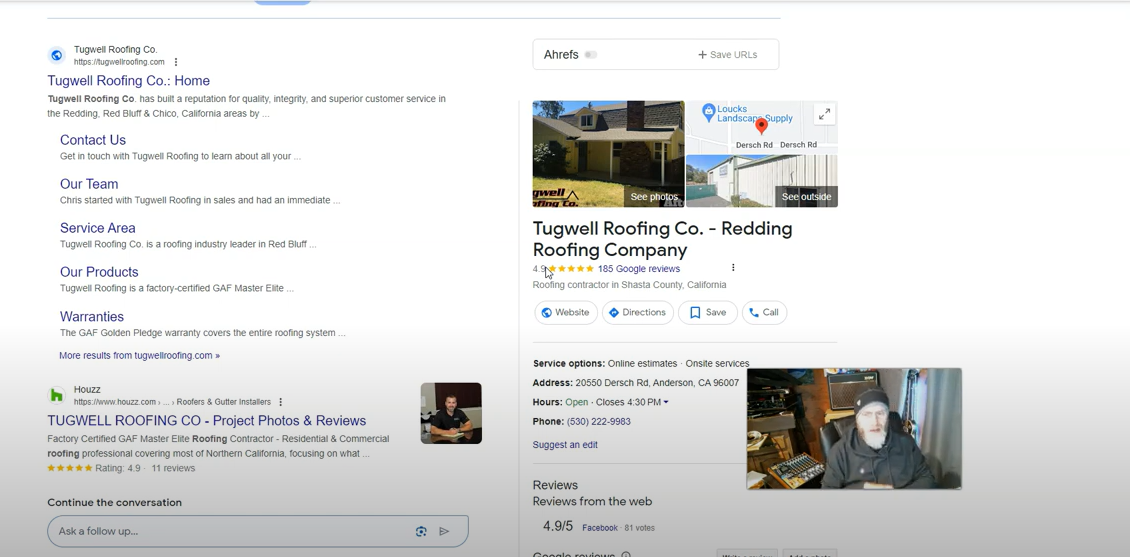Click Suggest an edit

(x=565, y=445)
